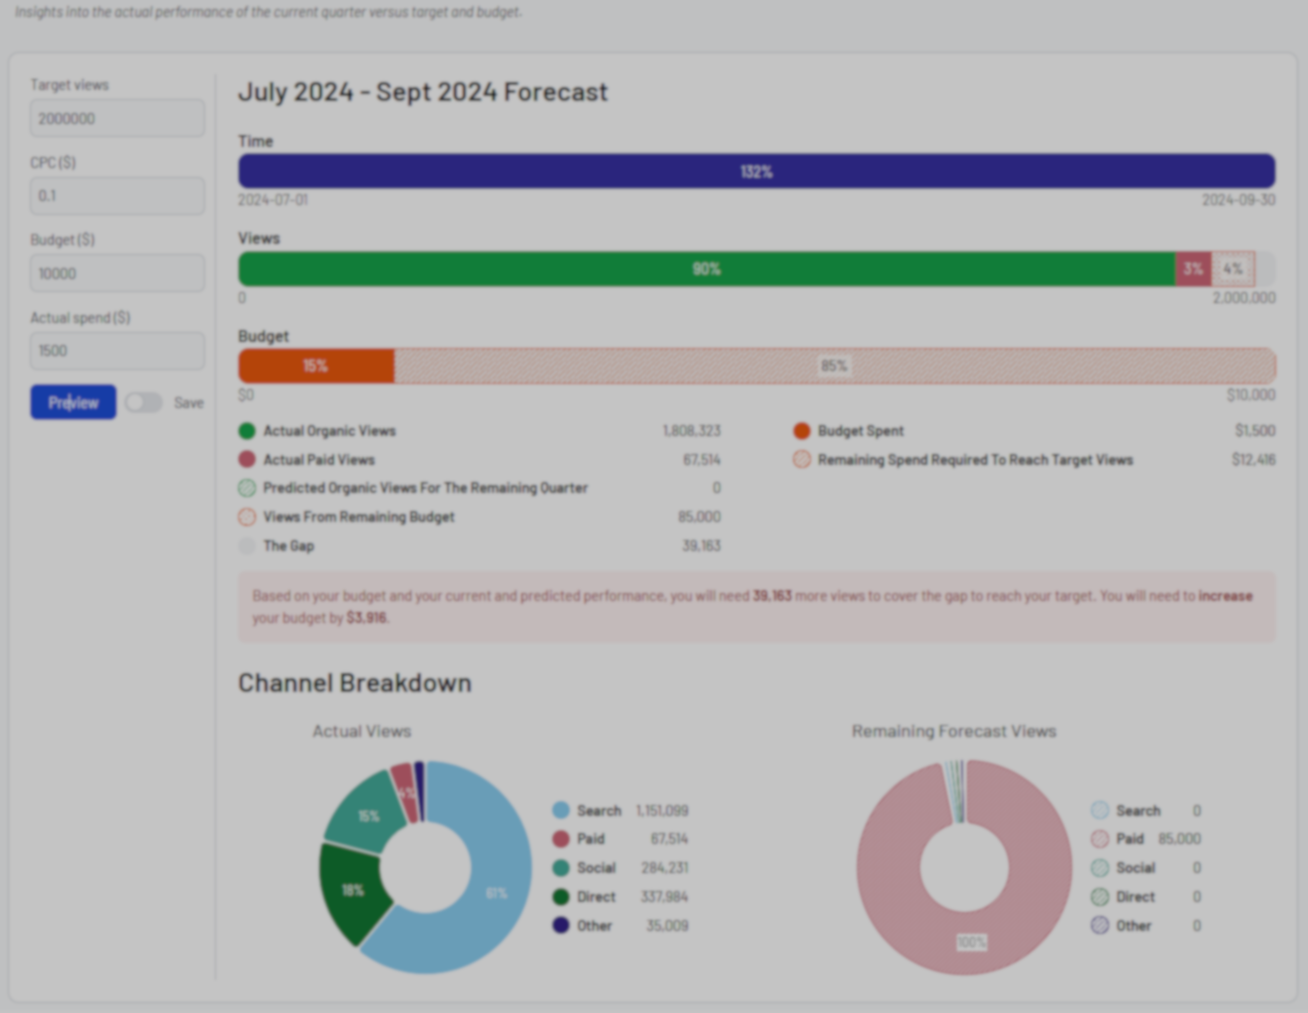Screen dimensions: 1308x1013
Task: Click the 3% paid views bar segment
Action: pyautogui.click(x=1193, y=269)
